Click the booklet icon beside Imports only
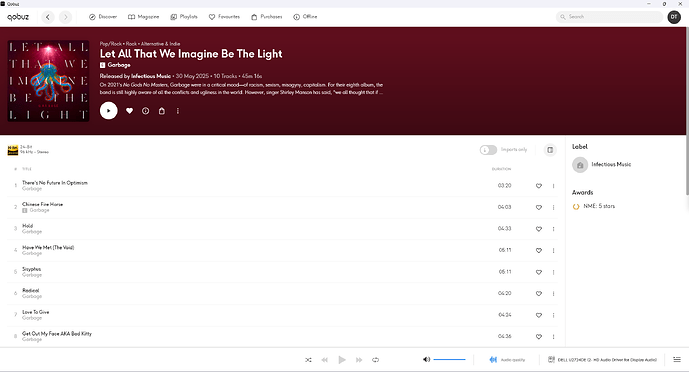Viewport: 689px width, 372px height. [550, 150]
